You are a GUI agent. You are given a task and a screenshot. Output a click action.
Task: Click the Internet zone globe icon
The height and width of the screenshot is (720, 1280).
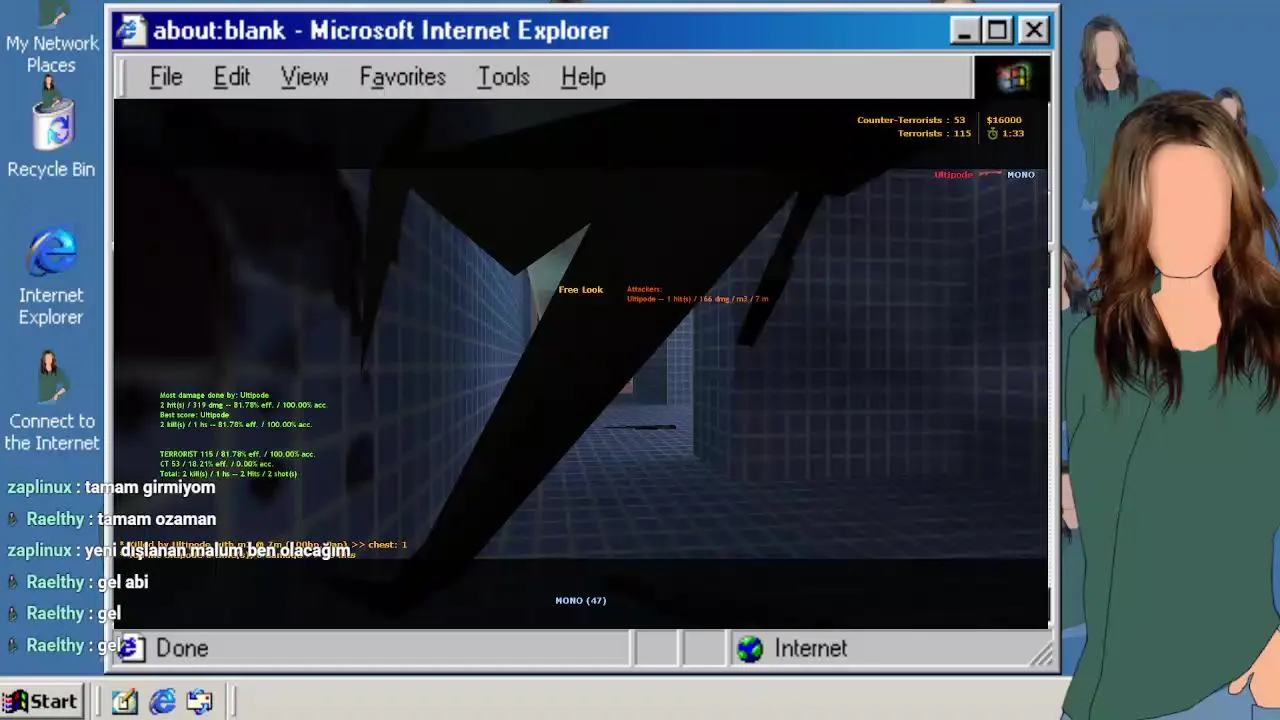pyautogui.click(x=750, y=649)
